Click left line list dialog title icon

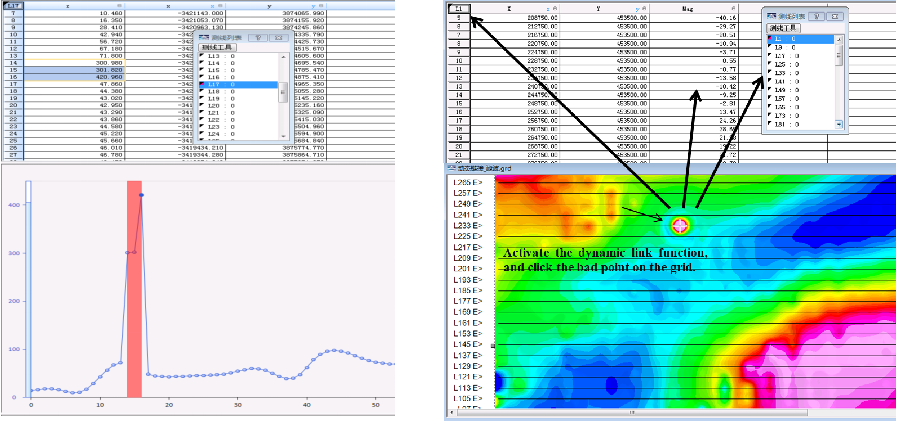pyautogui.click(x=205, y=37)
